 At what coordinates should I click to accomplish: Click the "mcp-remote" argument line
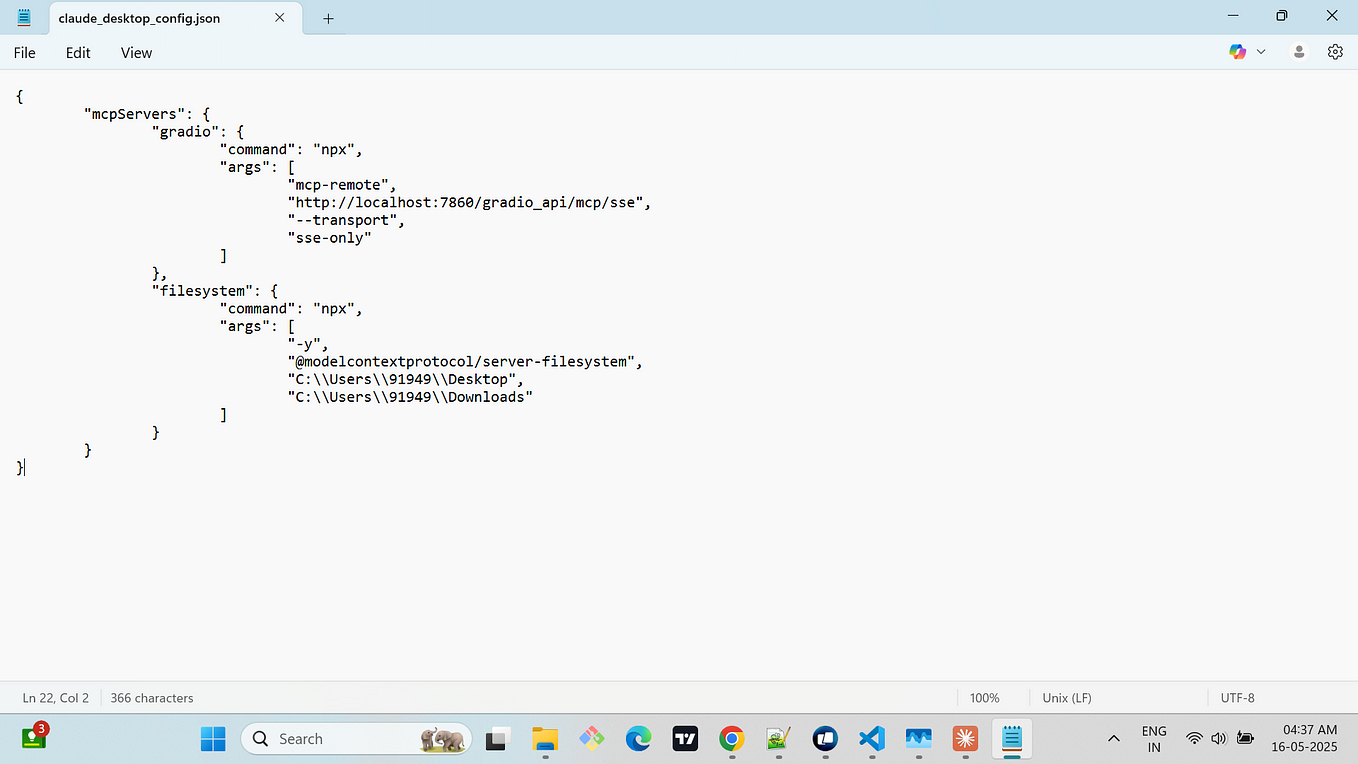342,184
